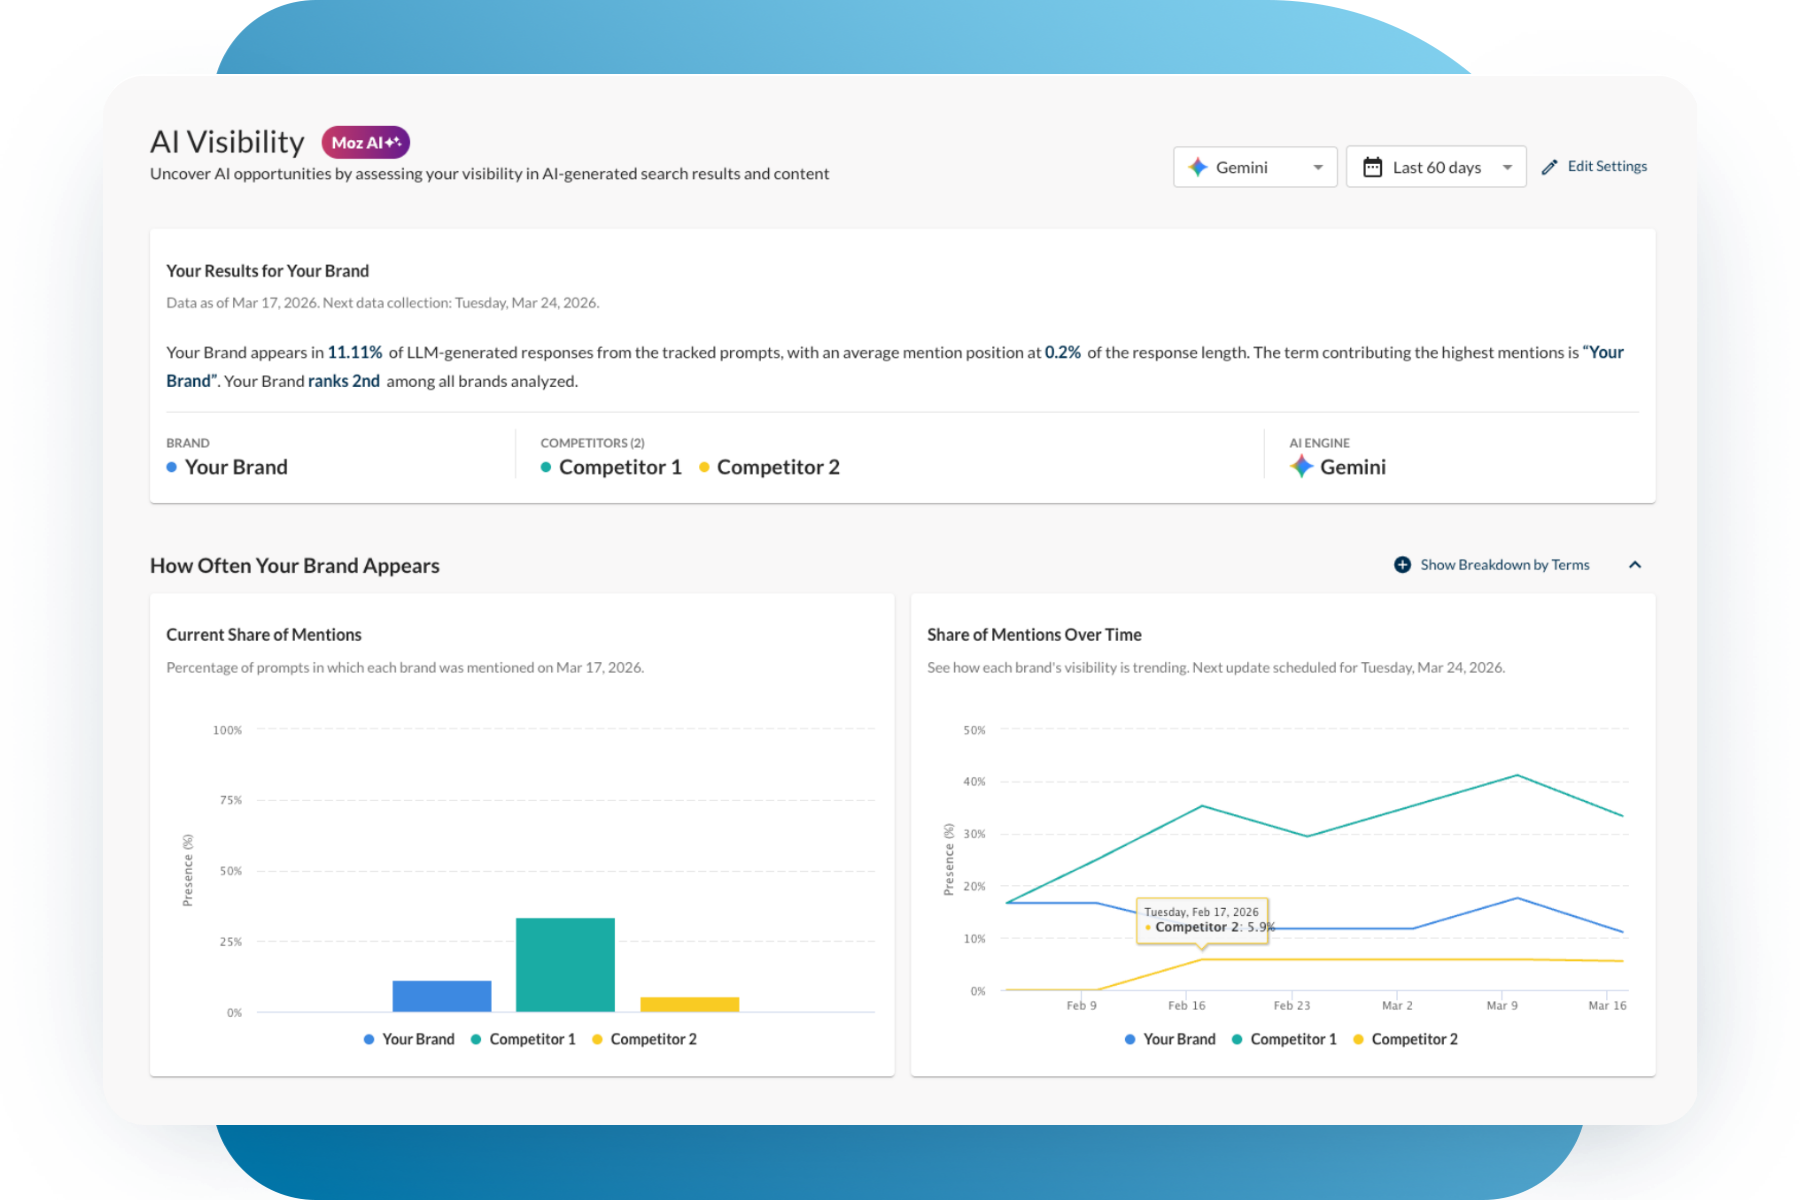This screenshot has height=1200, width=1800.
Task: Click the yellow dot beside Competitor 2 header
Action: 704,467
